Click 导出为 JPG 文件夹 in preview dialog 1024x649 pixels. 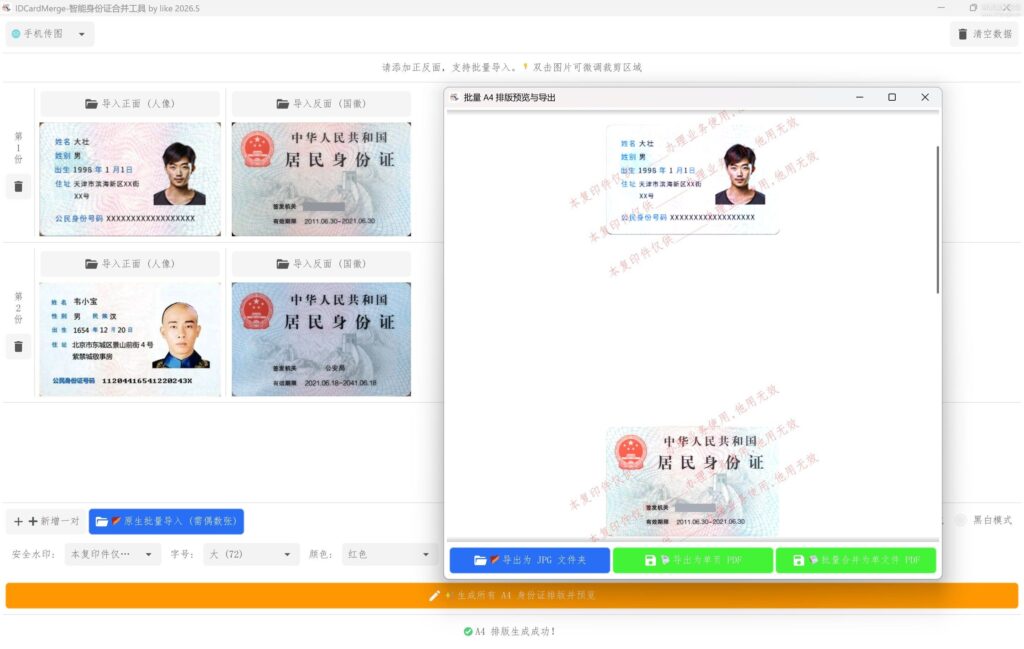pyautogui.click(x=530, y=560)
